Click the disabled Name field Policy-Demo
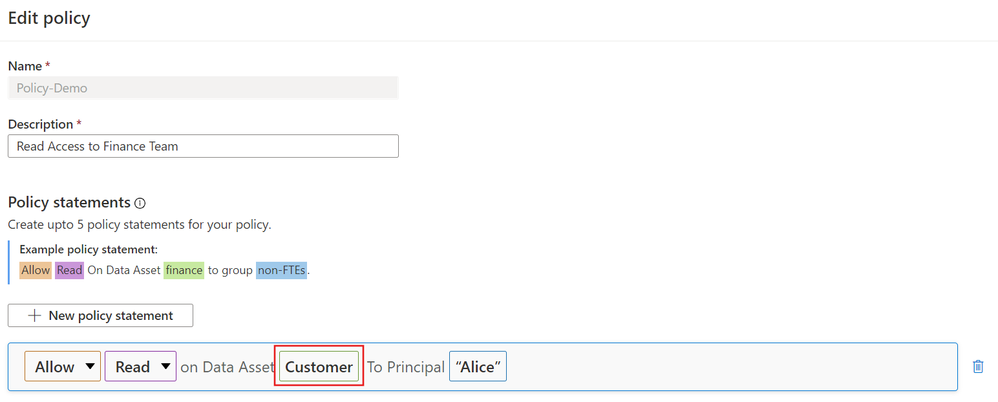Image resolution: width=998 pixels, height=402 pixels. pyautogui.click(x=202, y=88)
